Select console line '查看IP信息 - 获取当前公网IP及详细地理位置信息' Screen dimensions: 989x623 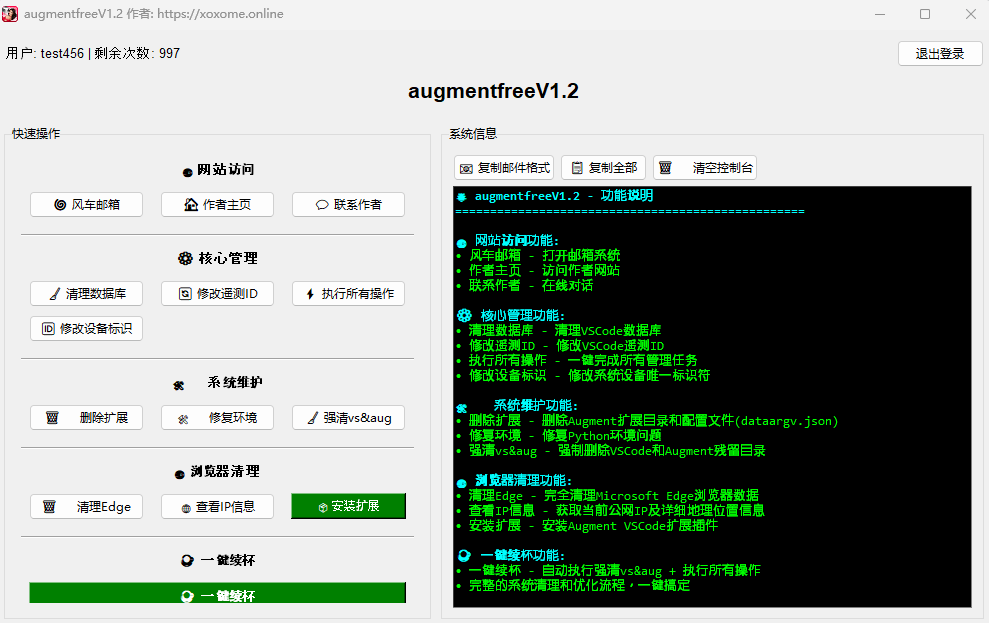coord(617,511)
